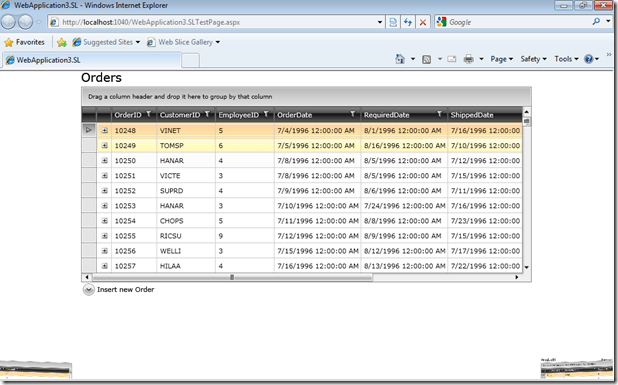The width and height of the screenshot is (618, 385).
Task: Open Print options dropdown arrow
Action: click(x=481, y=59)
